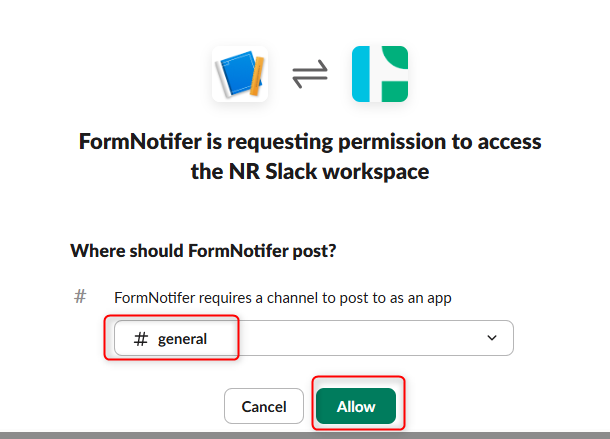Click the NR workspace teal and green icon
The width and height of the screenshot is (610, 439).
380,74
